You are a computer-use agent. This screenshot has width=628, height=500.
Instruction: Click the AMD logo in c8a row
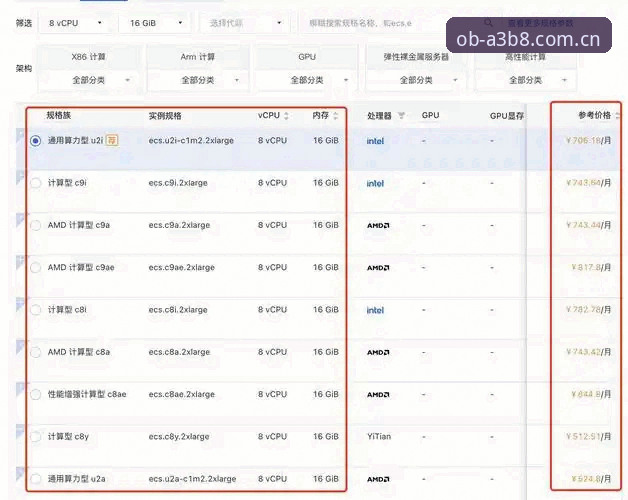[x=378, y=353]
